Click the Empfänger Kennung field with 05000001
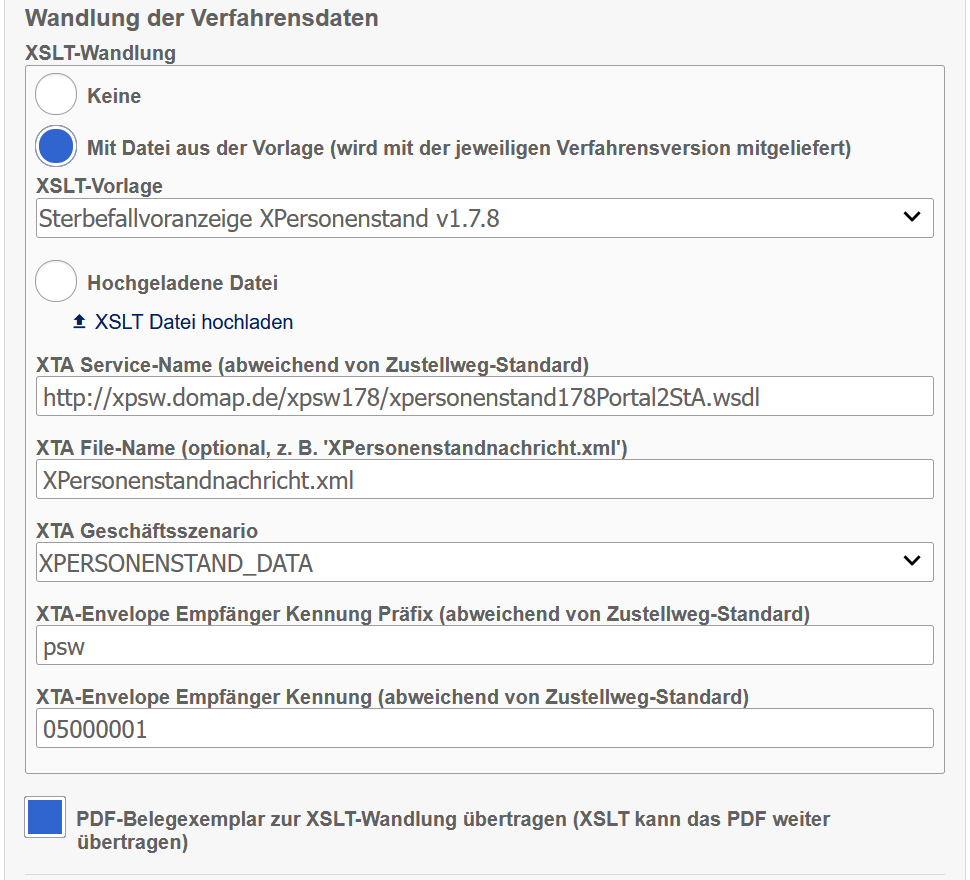The image size is (970, 880). [x=484, y=728]
